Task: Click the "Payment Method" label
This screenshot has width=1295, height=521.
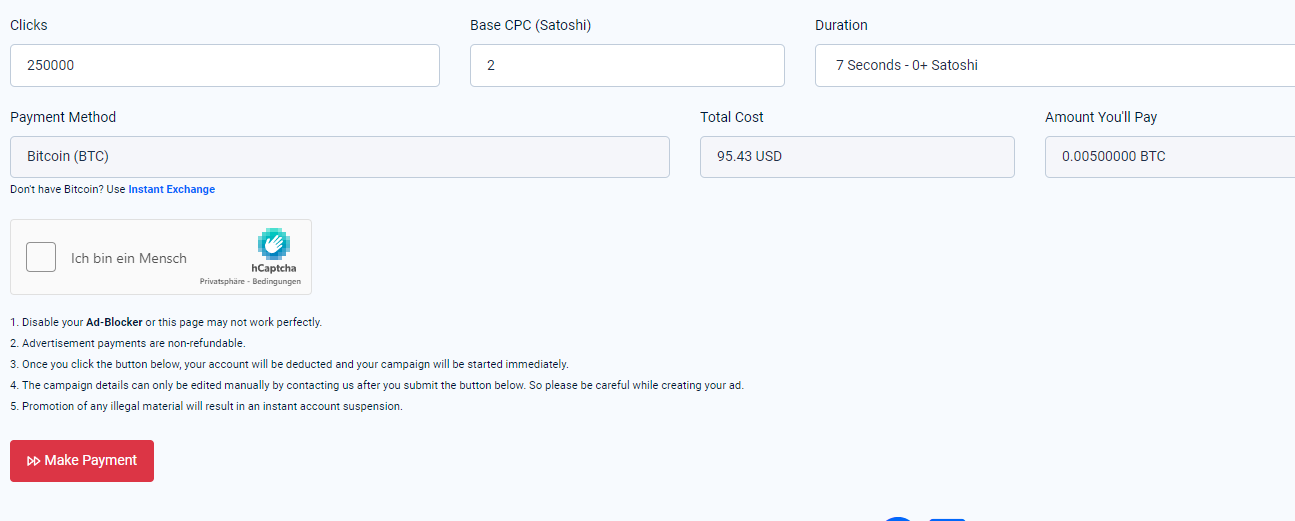Action: pos(63,117)
